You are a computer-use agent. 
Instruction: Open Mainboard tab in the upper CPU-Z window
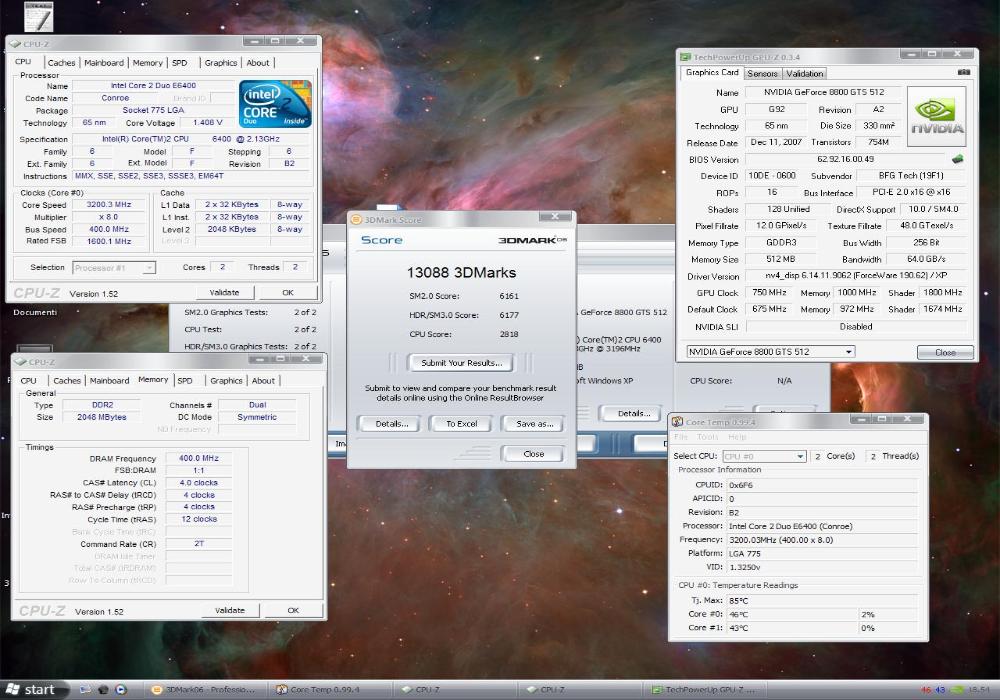(104, 62)
